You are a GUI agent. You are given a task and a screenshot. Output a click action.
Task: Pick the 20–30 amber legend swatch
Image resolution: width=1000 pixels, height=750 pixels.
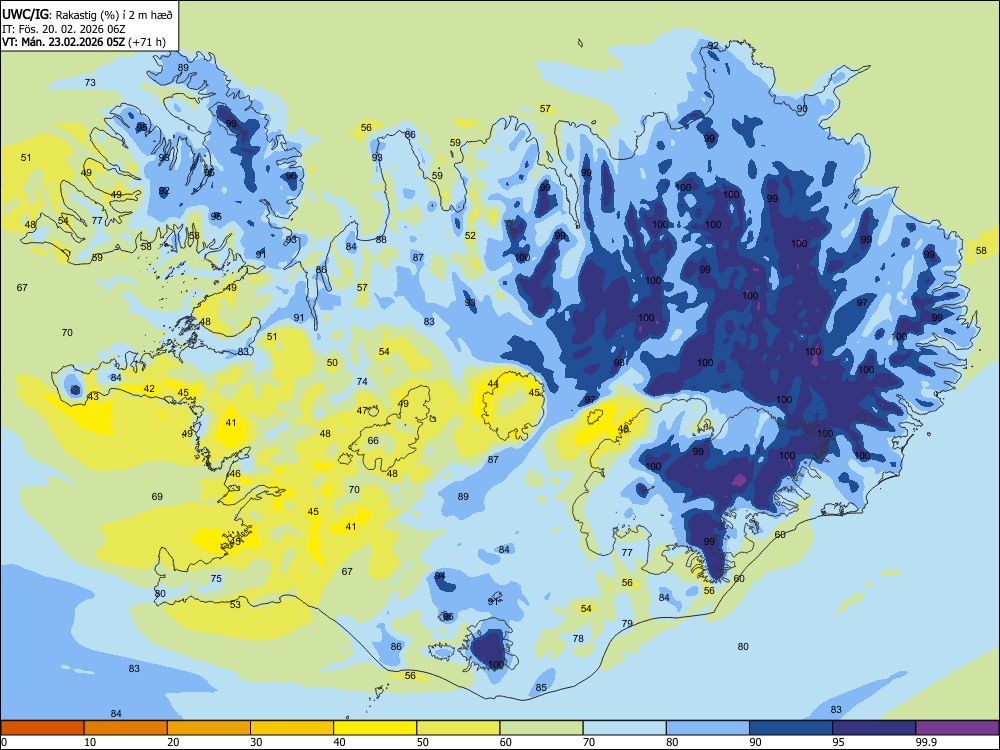pyautogui.click(x=209, y=728)
